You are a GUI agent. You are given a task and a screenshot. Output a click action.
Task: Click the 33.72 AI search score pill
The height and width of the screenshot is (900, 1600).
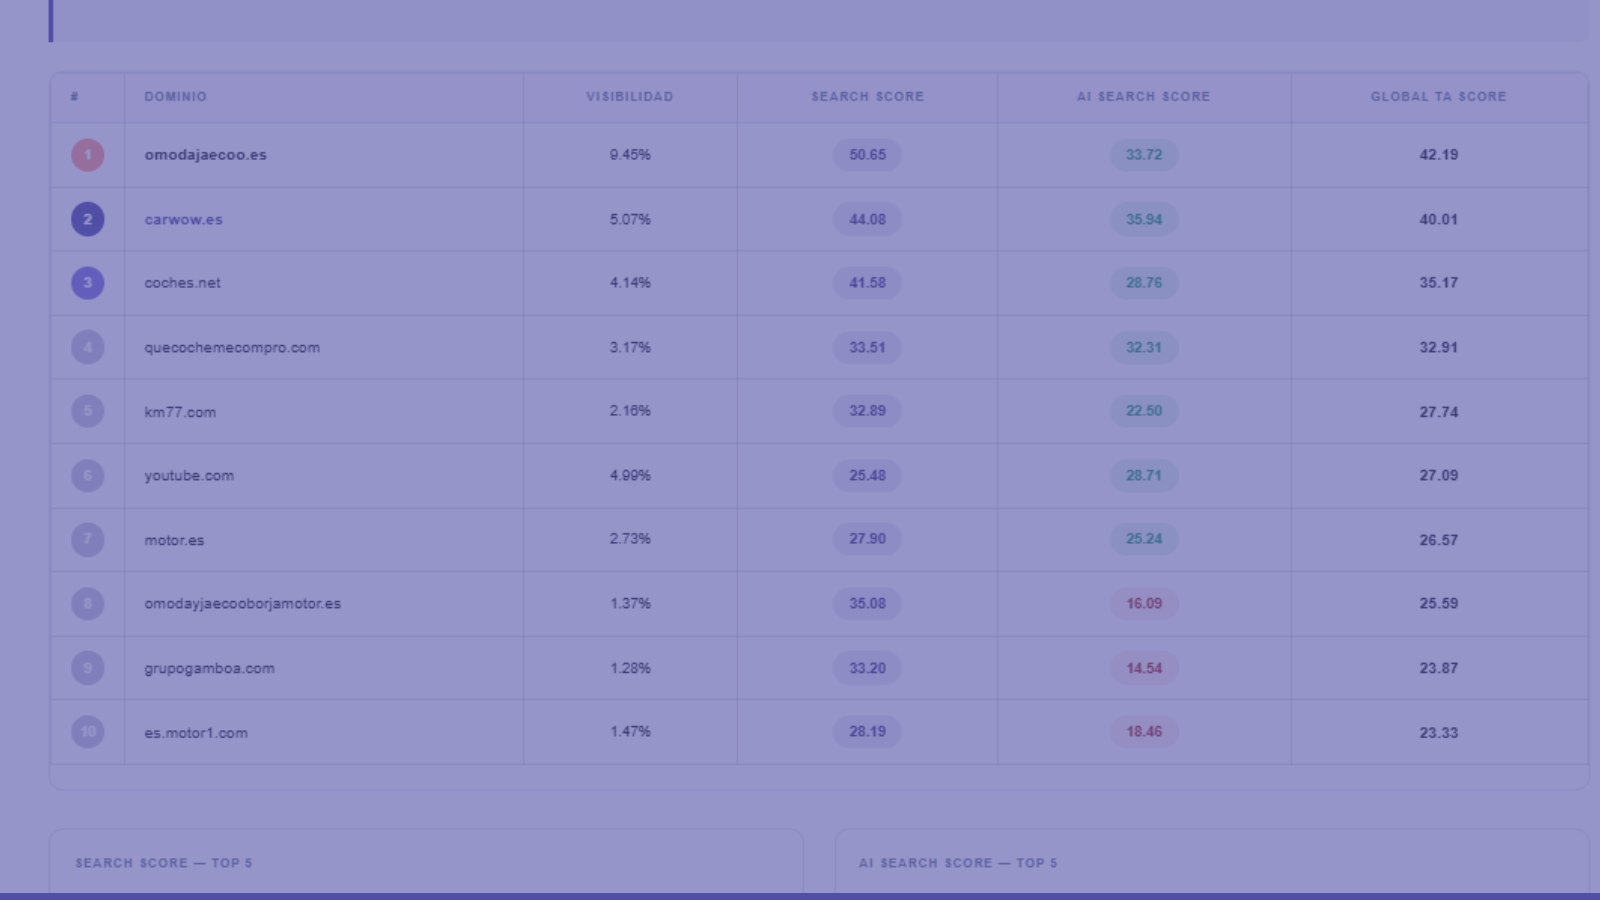(1144, 155)
